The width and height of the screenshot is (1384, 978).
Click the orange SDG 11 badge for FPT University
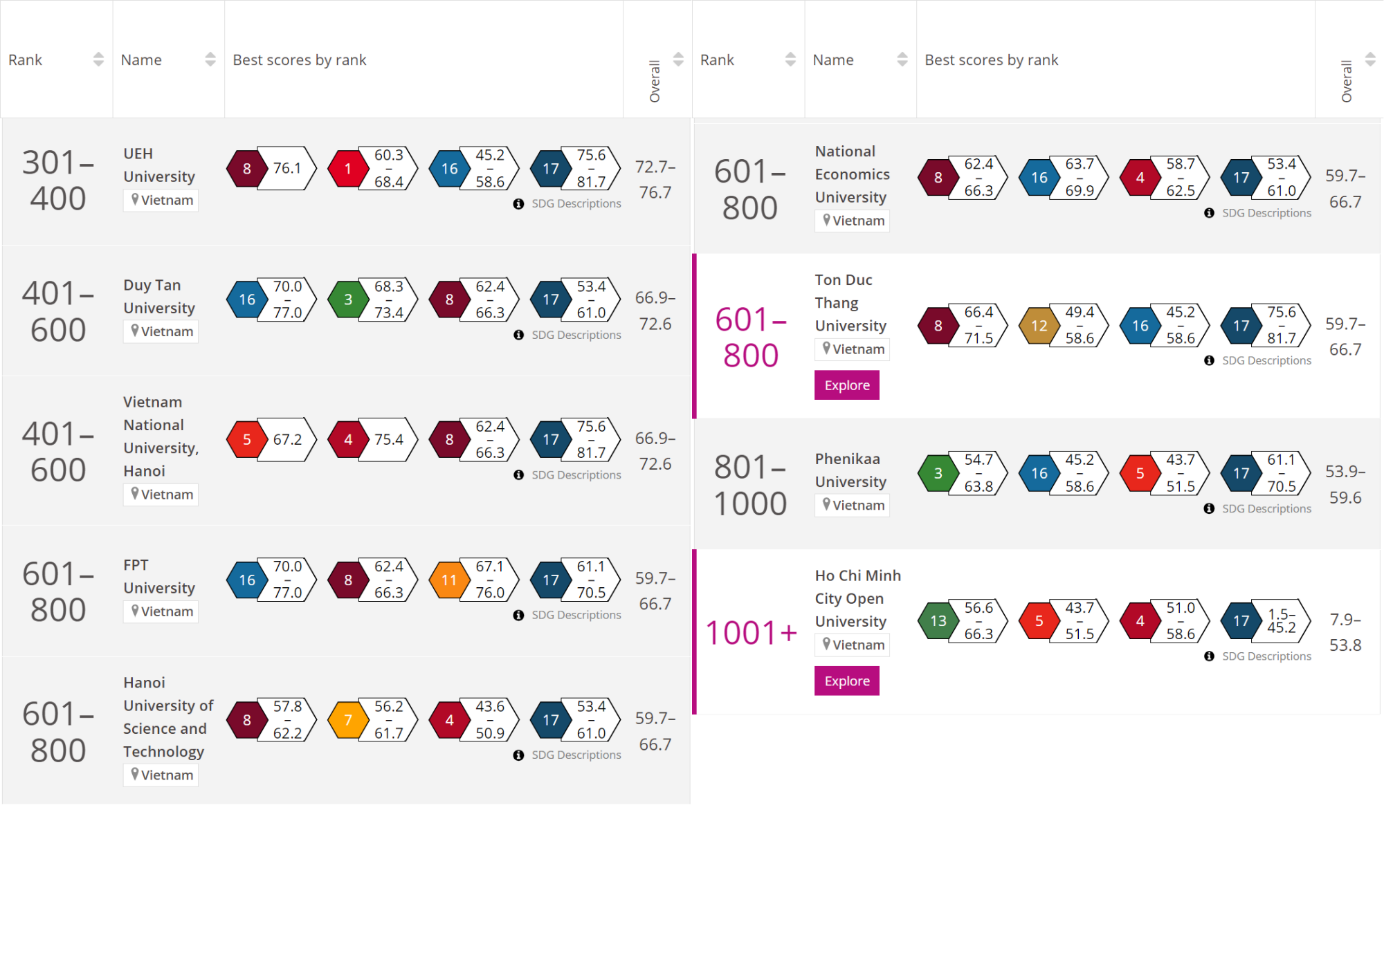pyautogui.click(x=449, y=580)
